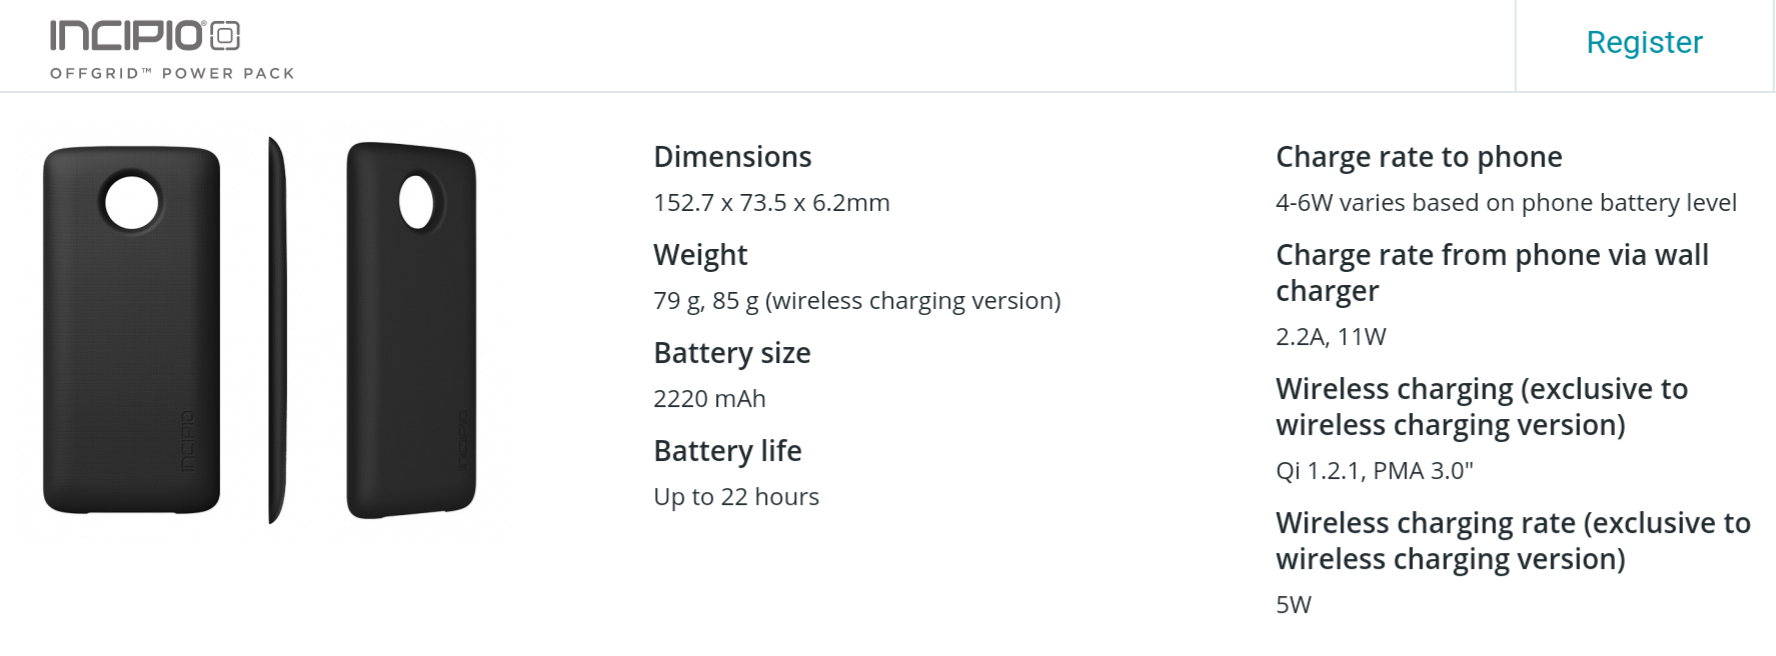Click the 152.7 x 73.5 x 6.2mm text
Viewport: 1776px width, 656px height.
[771, 203]
